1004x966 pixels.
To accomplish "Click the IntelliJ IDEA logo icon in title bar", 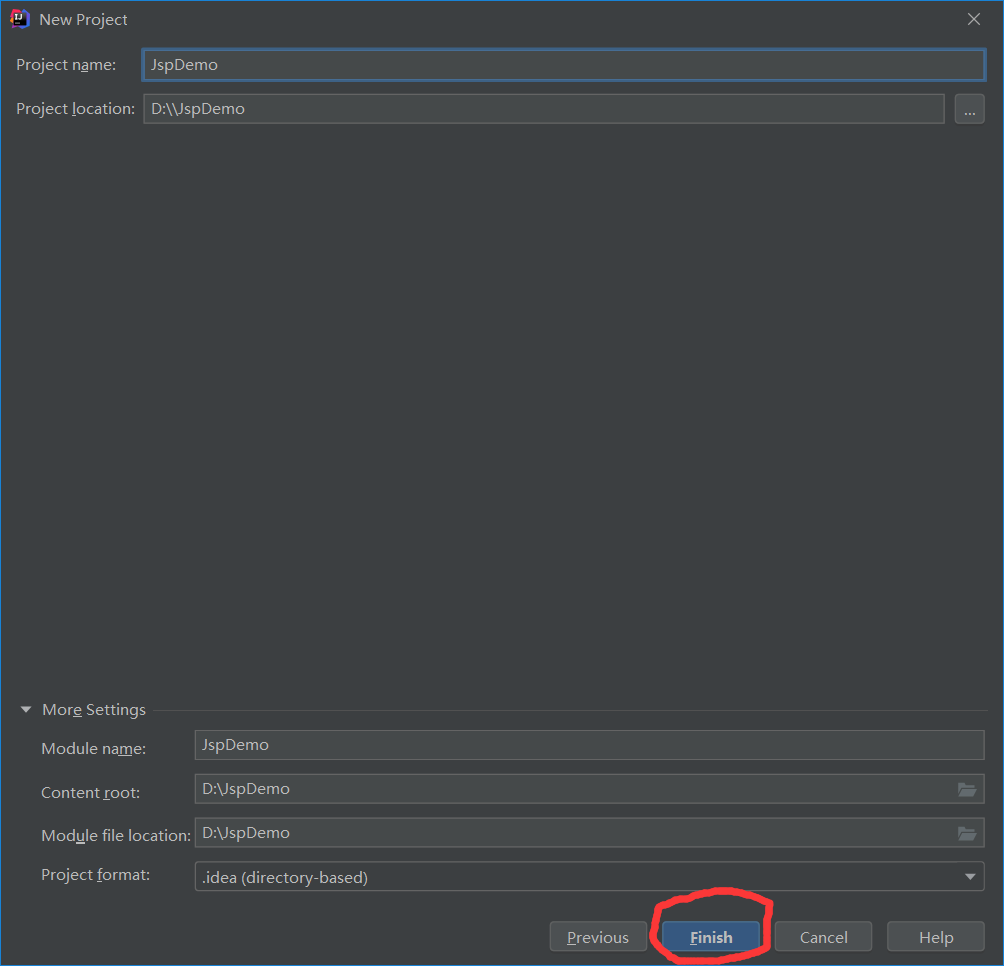I will [x=20, y=19].
